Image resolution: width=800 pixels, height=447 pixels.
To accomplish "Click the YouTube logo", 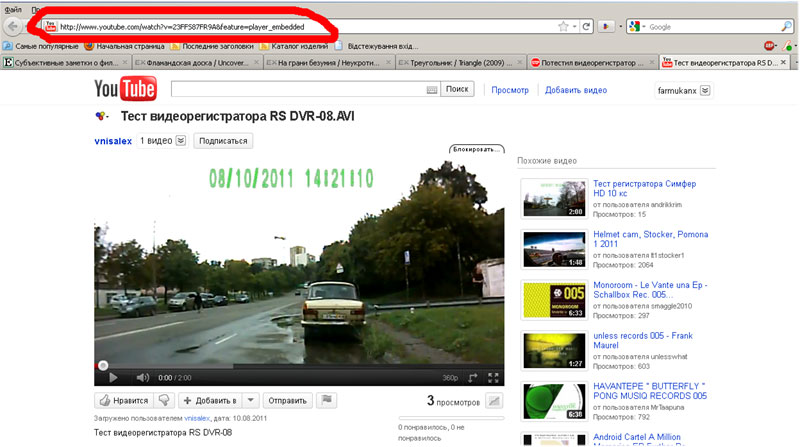I will pyautogui.click(x=125, y=89).
